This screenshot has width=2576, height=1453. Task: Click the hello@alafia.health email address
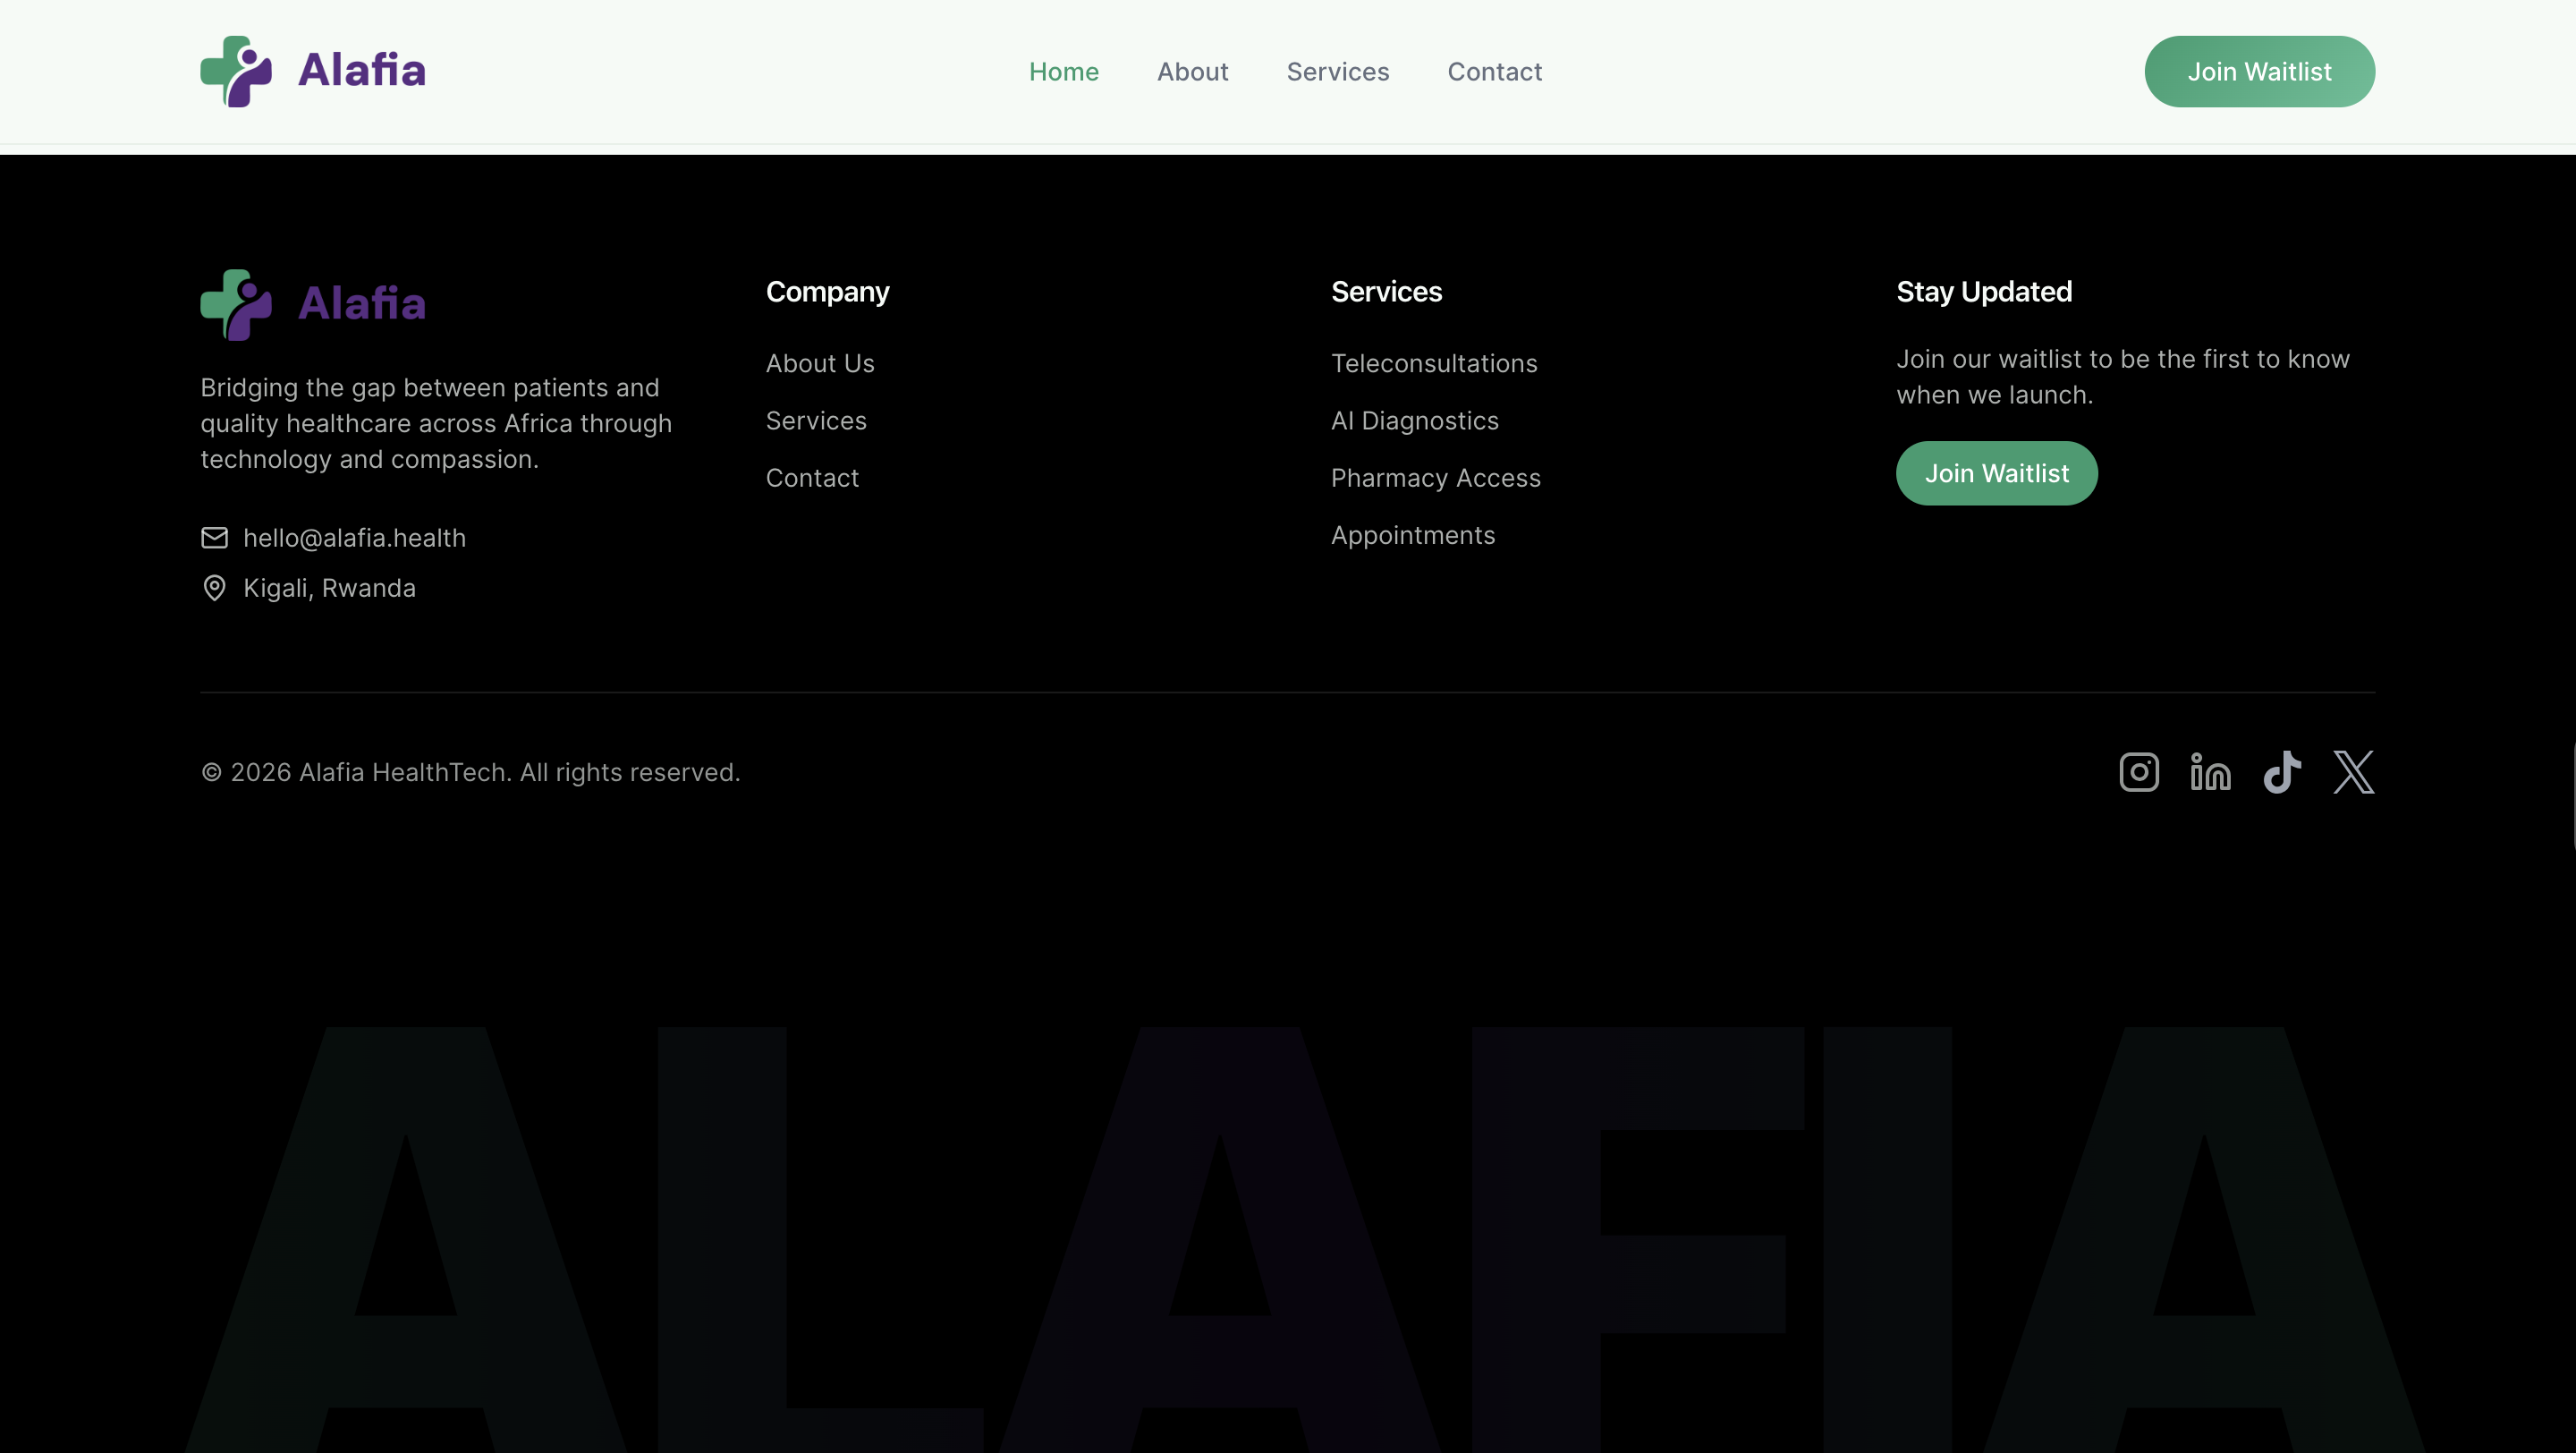pyautogui.click(x=354, y=538)
